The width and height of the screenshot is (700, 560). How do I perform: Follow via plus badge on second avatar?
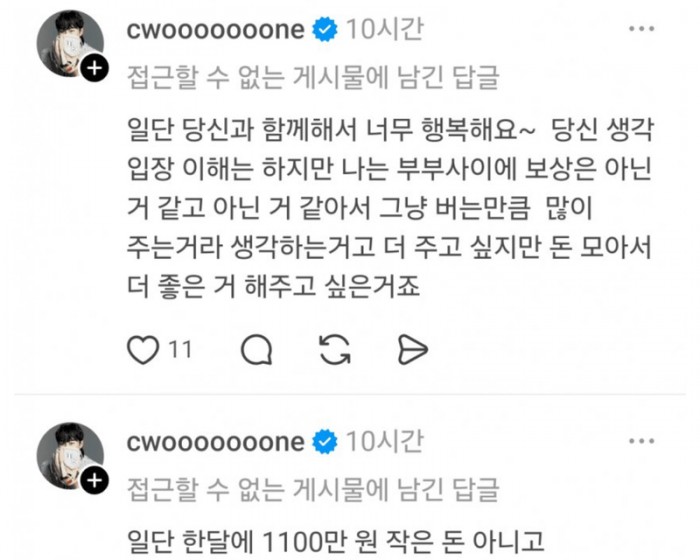[94, 481]
